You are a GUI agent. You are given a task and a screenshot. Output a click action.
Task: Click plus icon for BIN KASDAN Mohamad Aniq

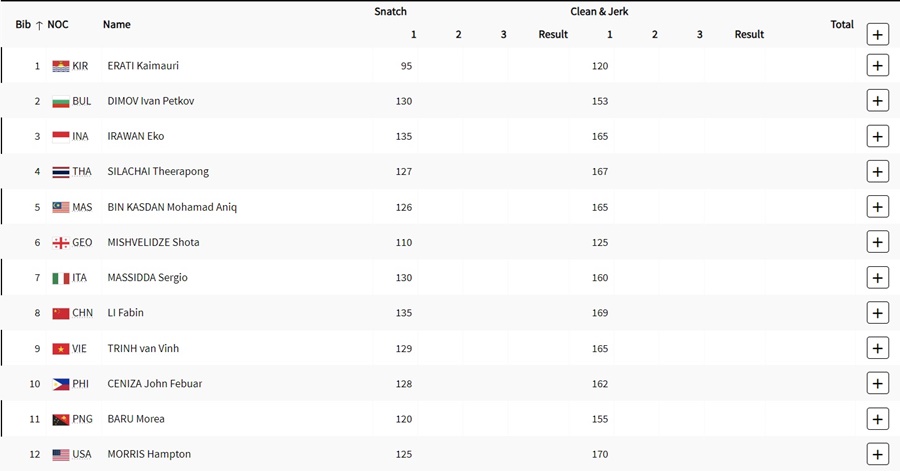(877, 207)
